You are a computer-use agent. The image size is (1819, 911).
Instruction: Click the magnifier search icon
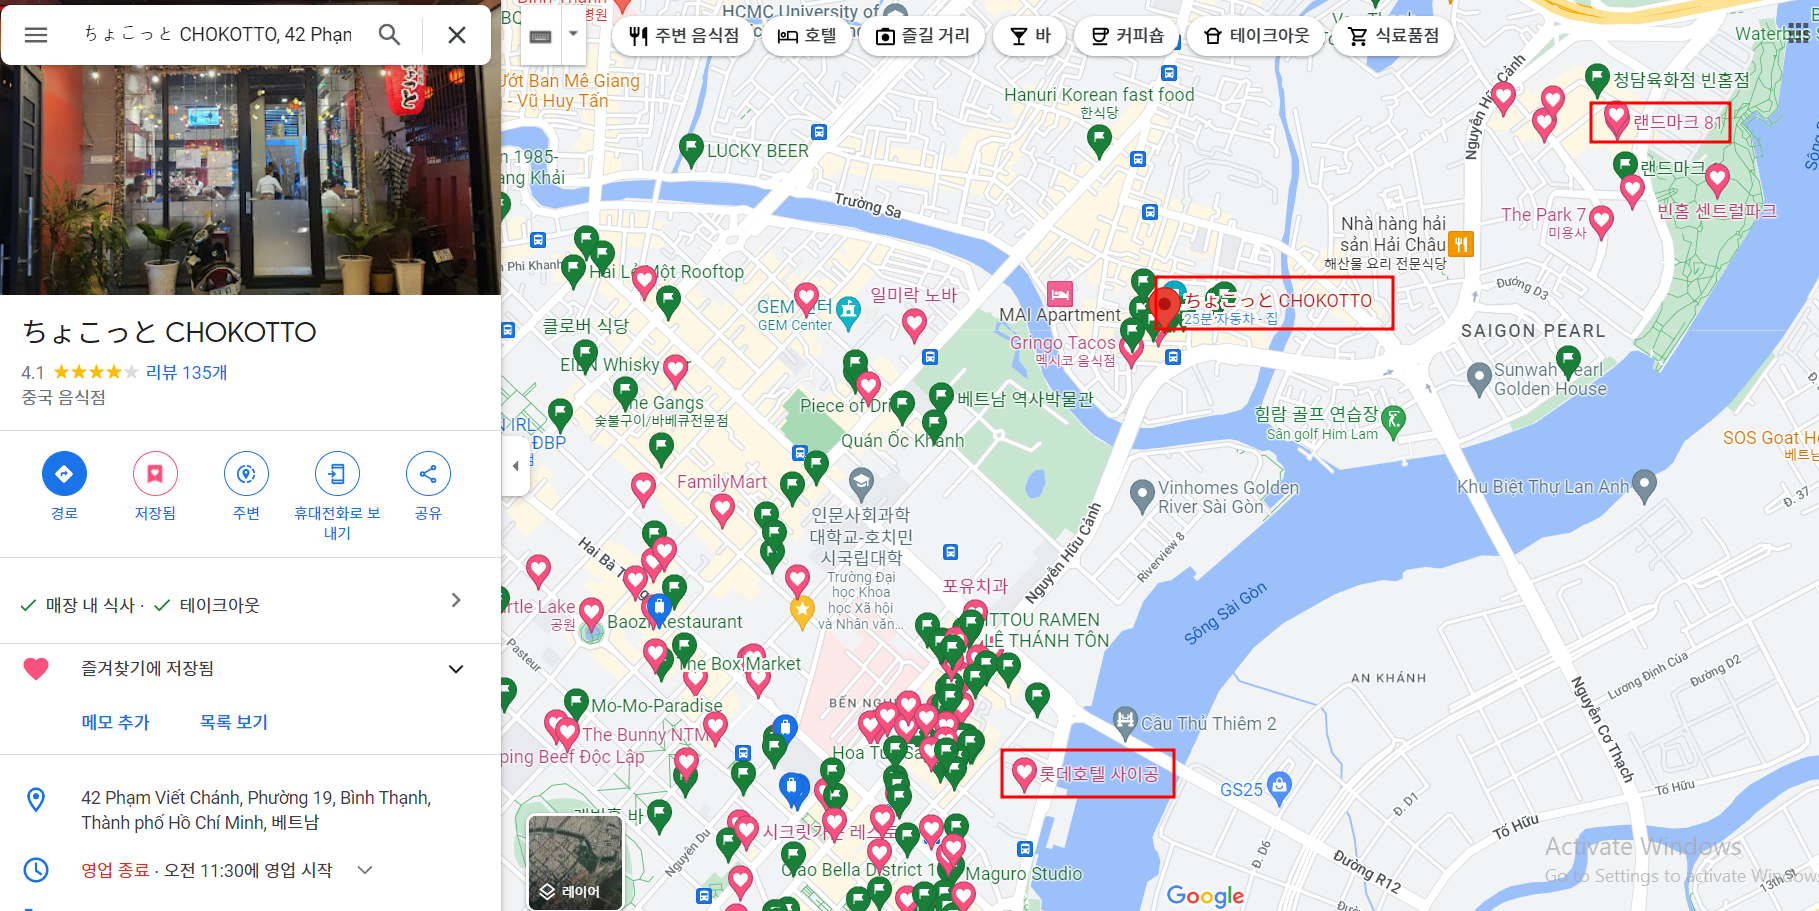coord(389,35)
